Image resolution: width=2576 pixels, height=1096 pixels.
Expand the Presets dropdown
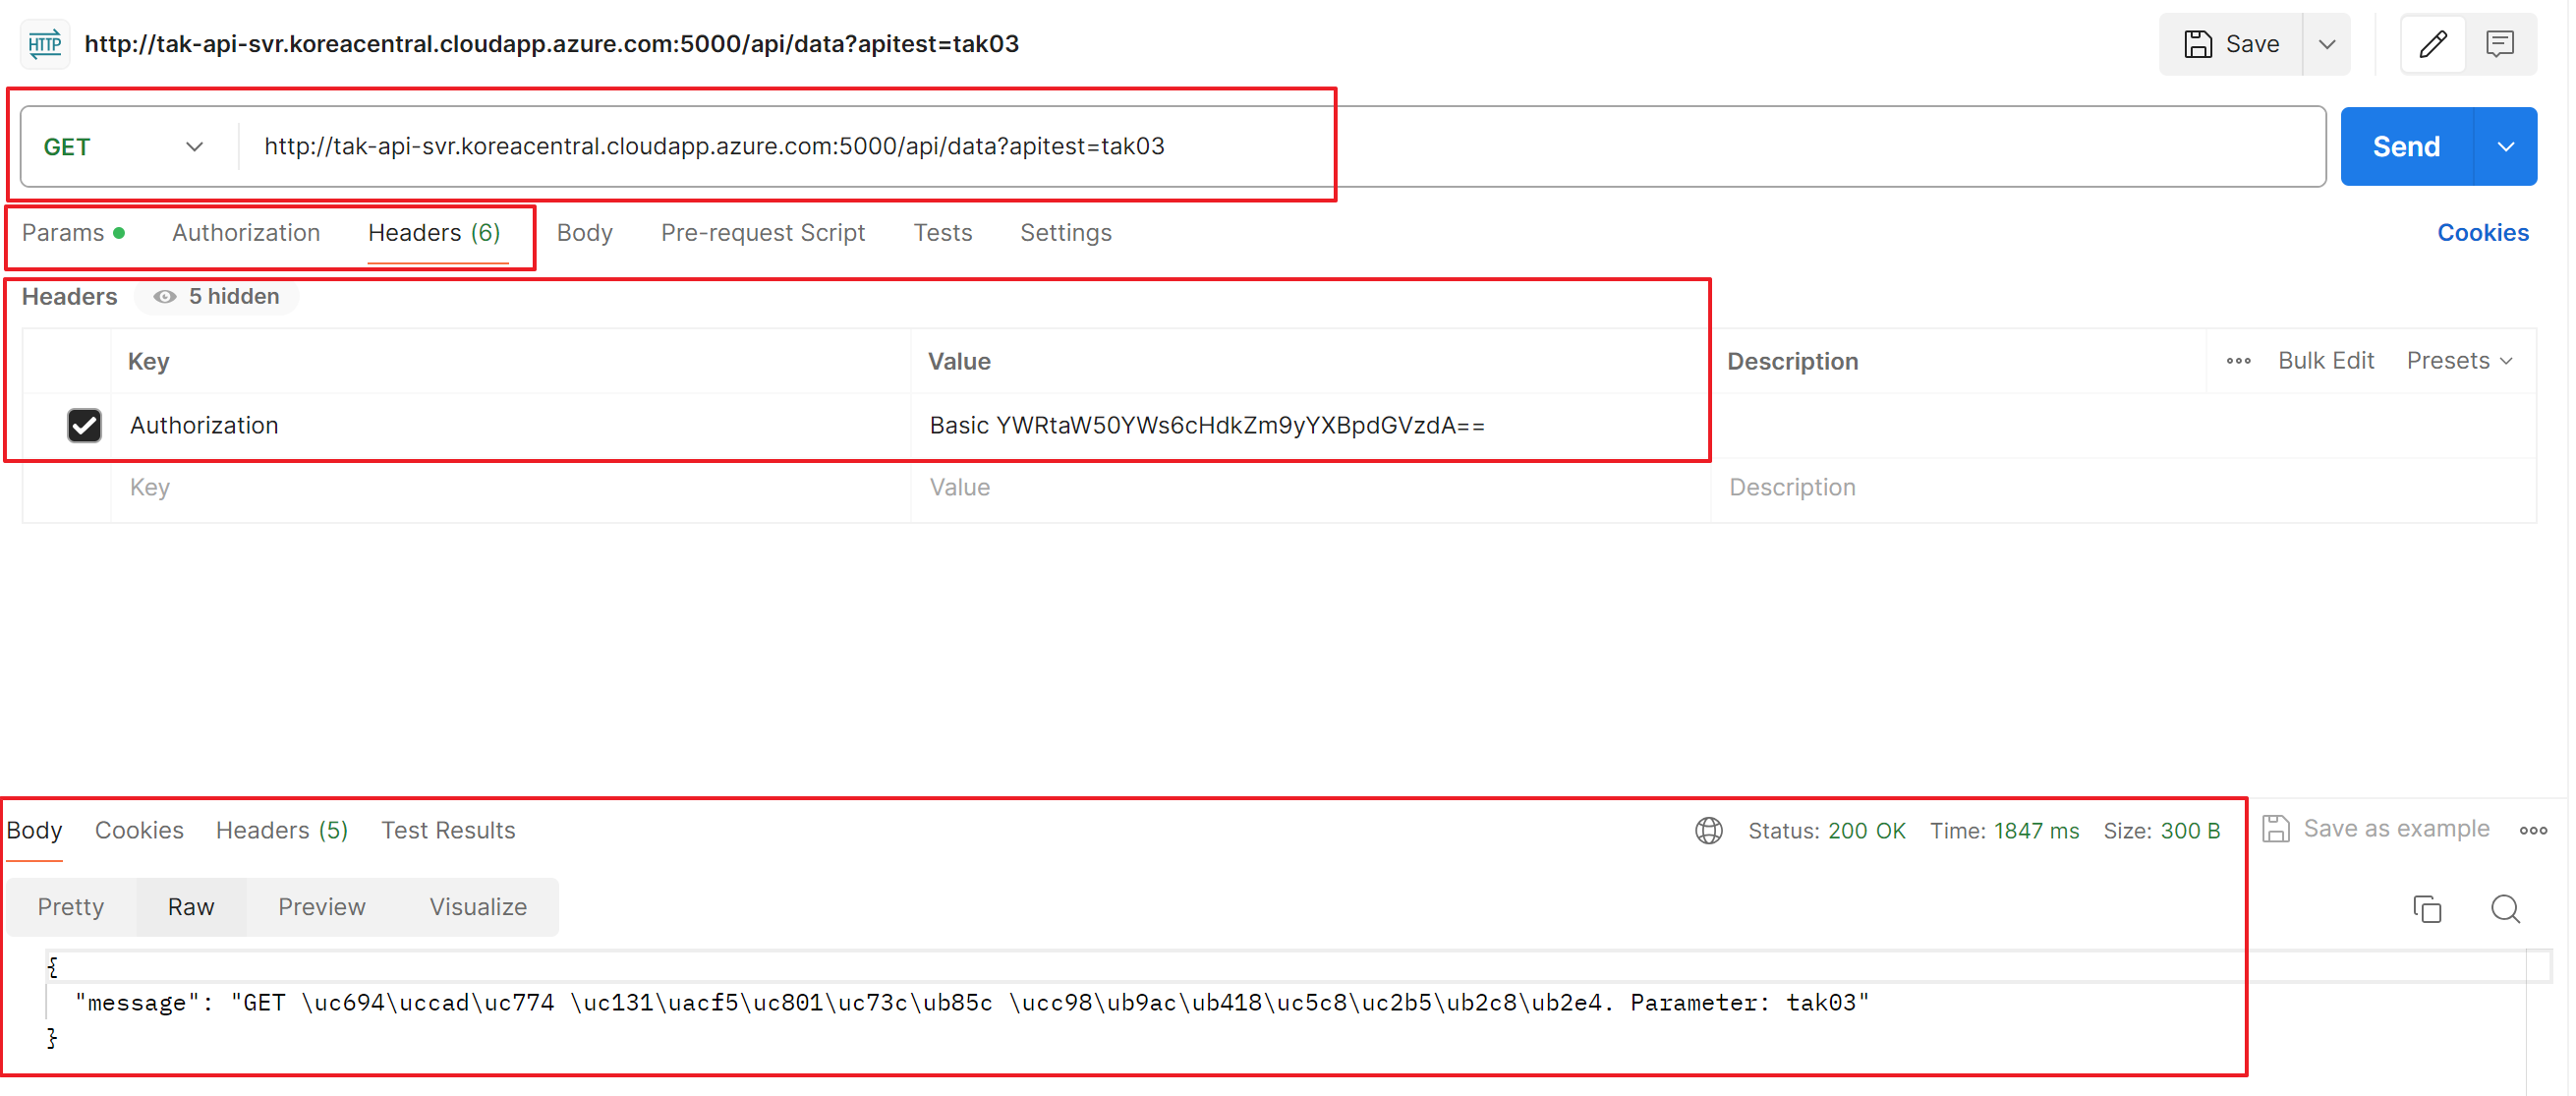pos(2459,361)
